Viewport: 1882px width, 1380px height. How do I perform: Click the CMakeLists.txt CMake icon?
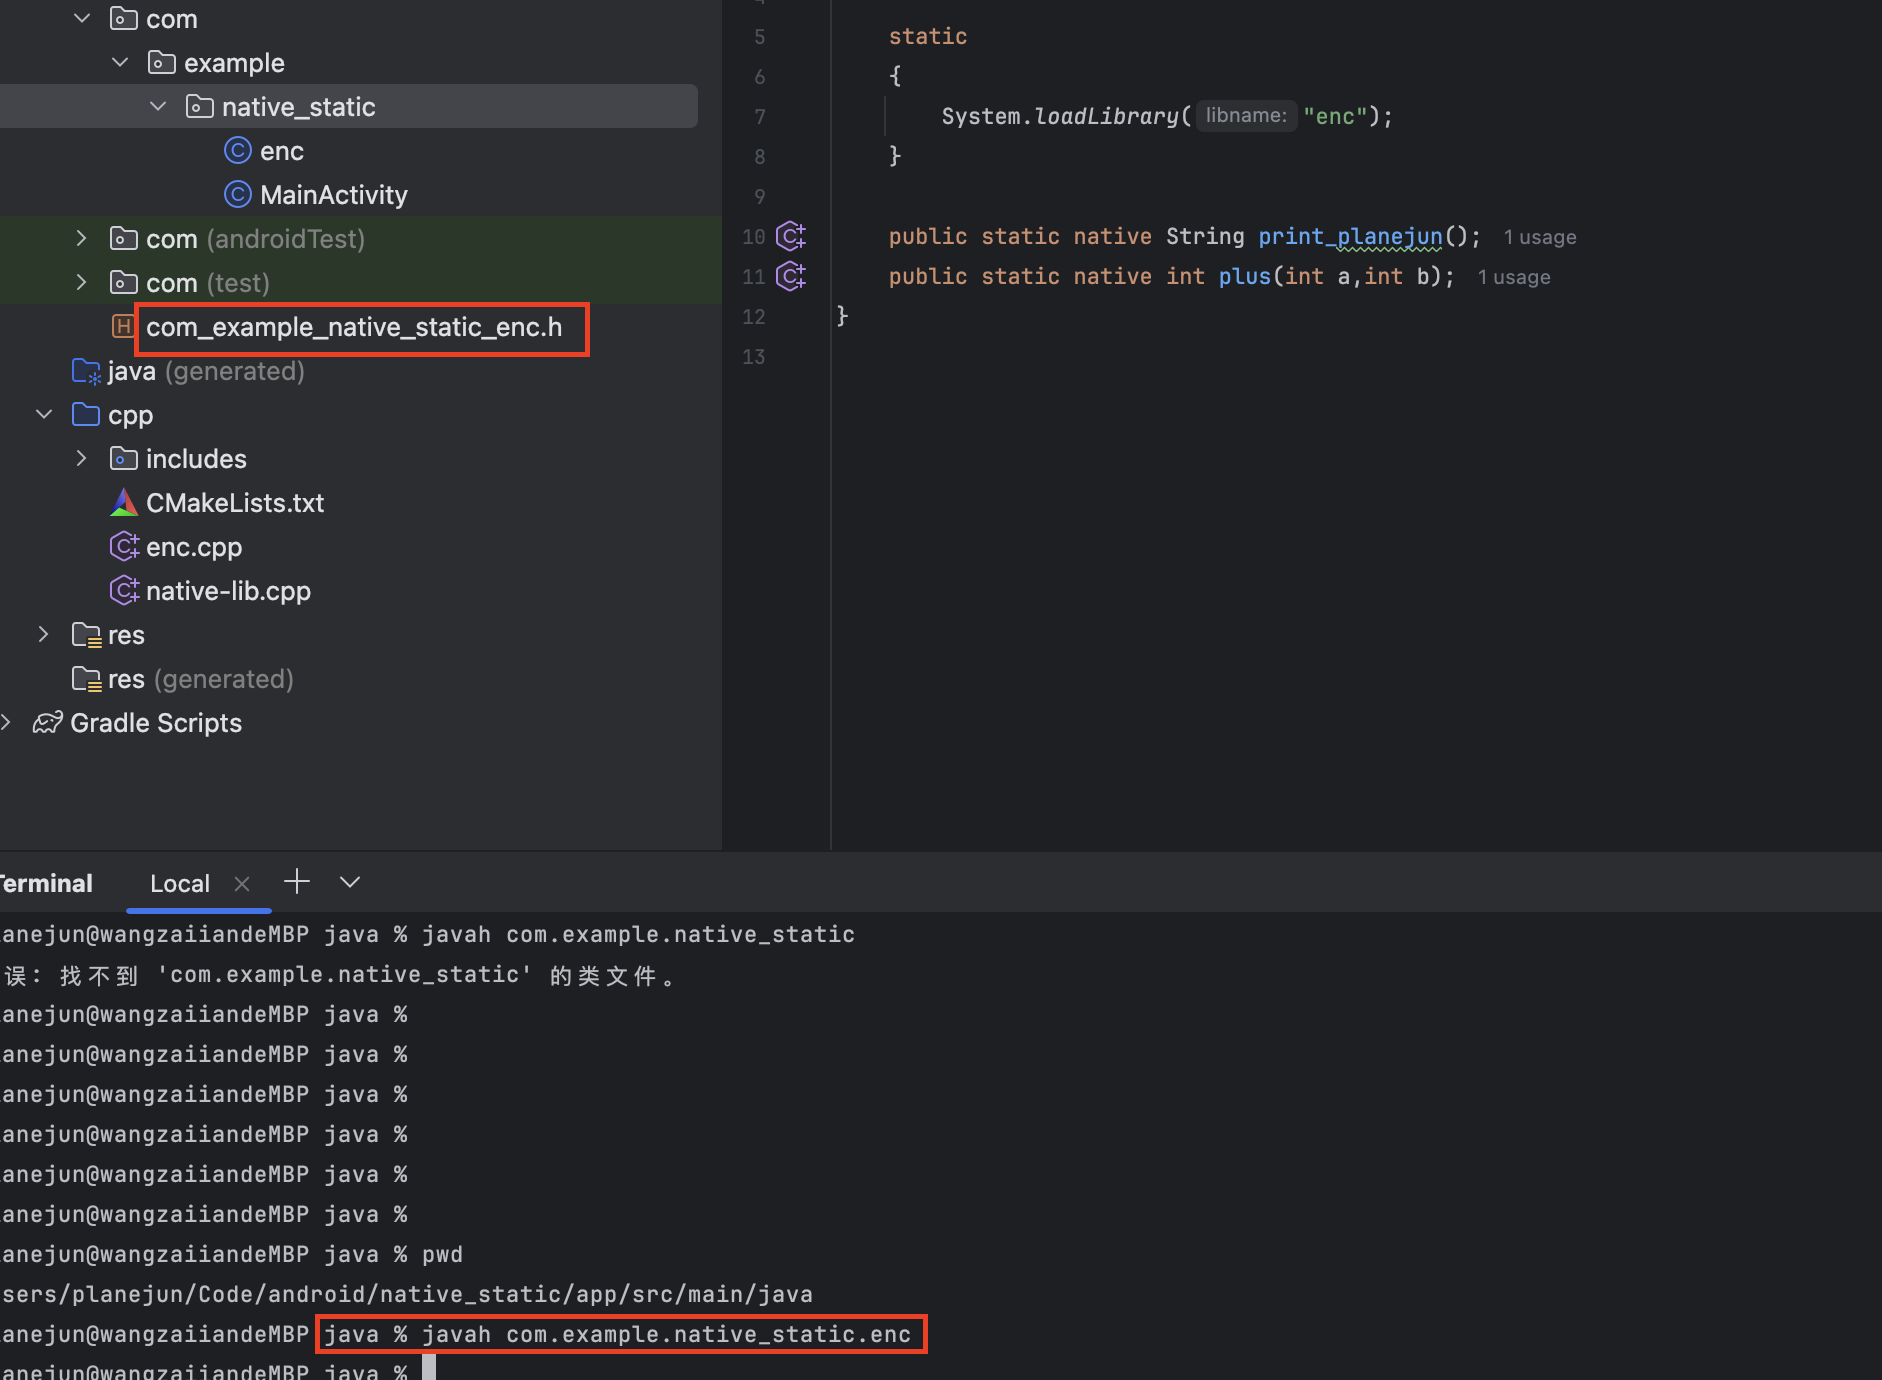click(123, 503)
